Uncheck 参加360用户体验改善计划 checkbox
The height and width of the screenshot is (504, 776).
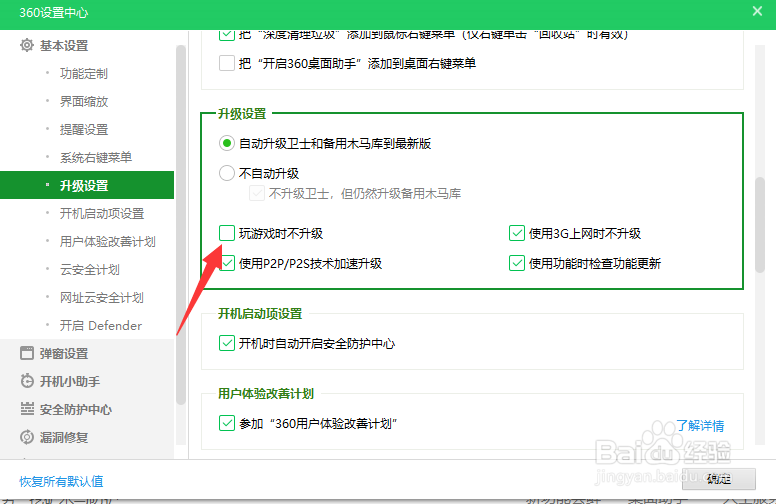tap(227, 423)
